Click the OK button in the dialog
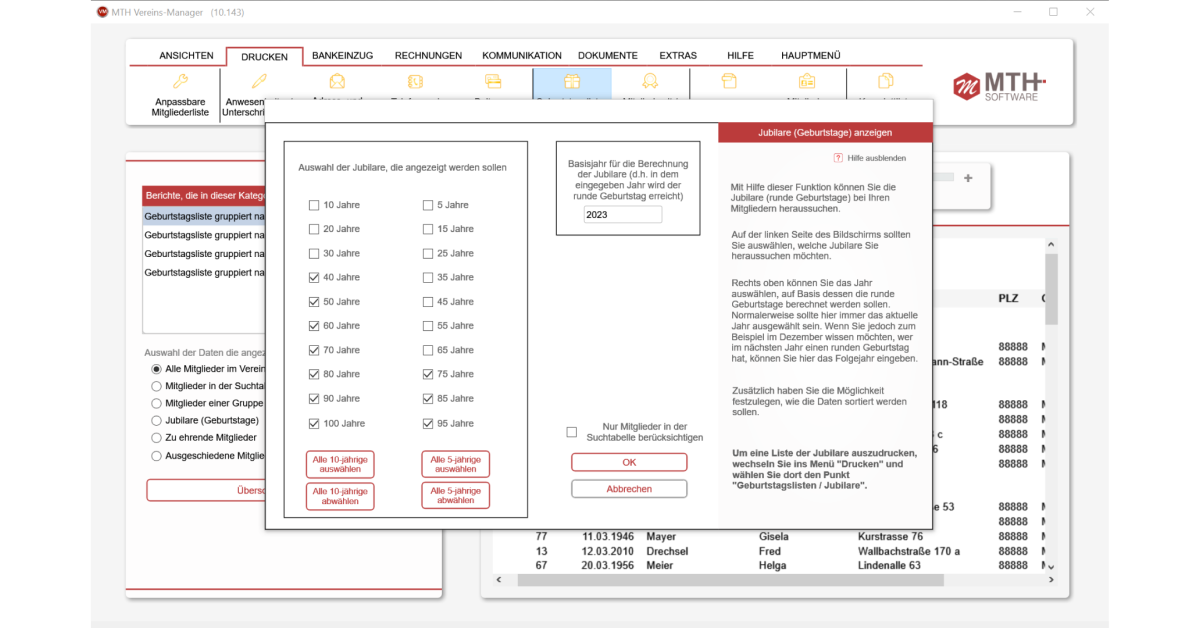 pyautogui.click(x=629, y=462)
